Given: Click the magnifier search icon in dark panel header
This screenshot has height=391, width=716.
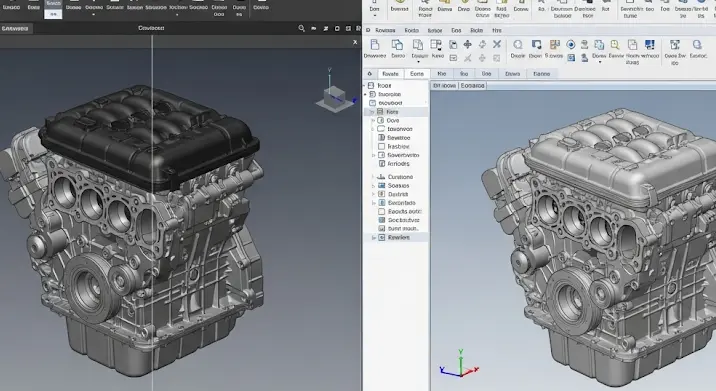Looking at the screenshot, I should (301, 28).
